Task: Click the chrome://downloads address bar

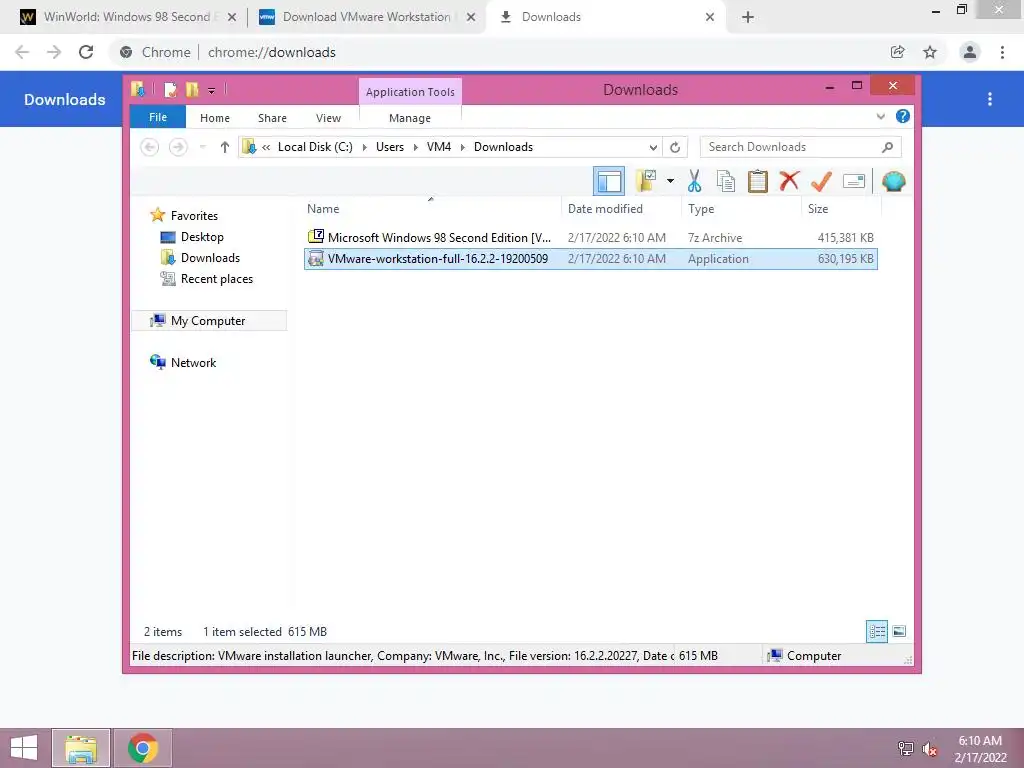Action: tap(496, 52)
